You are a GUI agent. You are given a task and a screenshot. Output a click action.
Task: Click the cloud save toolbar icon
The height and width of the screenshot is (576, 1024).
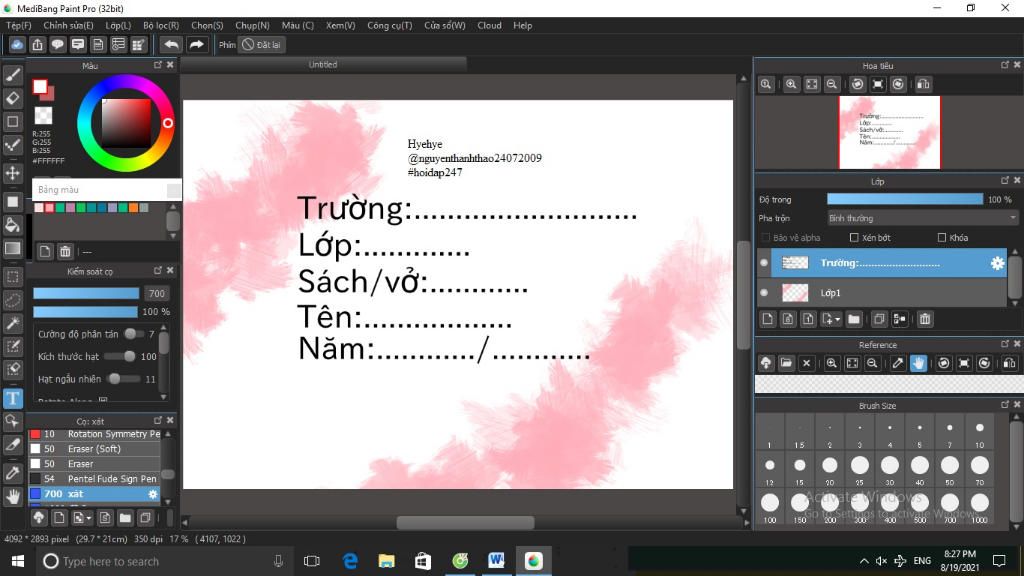coord(17,44)
